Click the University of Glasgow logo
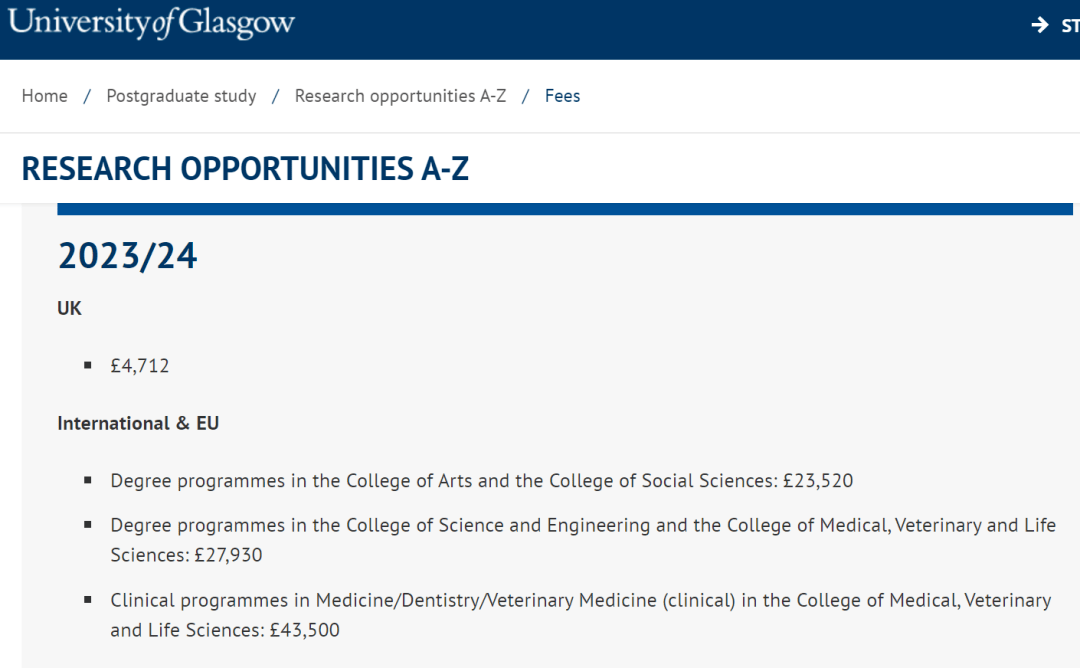The image size is (1080, 668). click(x=151, y=23)
